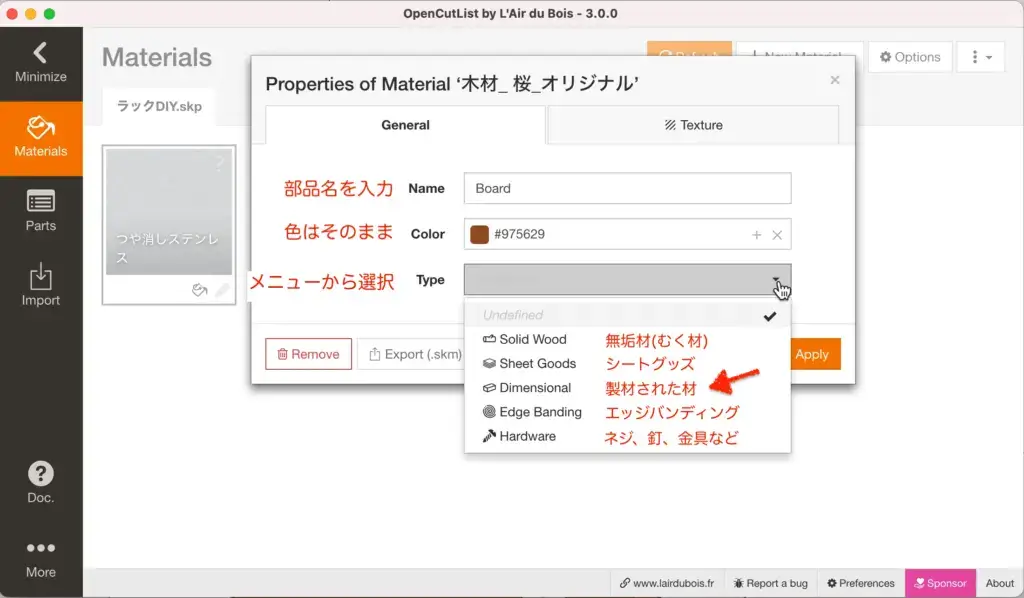The image size is (1024, 598).
Task: Click the Report a bug link
Action: 771,583
